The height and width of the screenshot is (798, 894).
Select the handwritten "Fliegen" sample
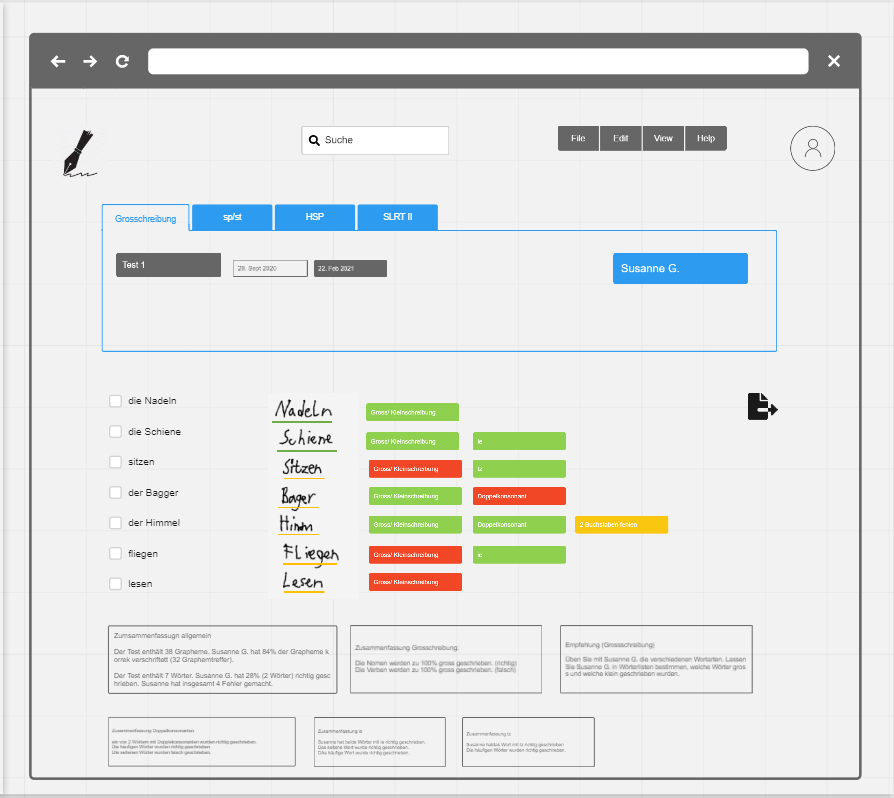(x=311, y=553)
